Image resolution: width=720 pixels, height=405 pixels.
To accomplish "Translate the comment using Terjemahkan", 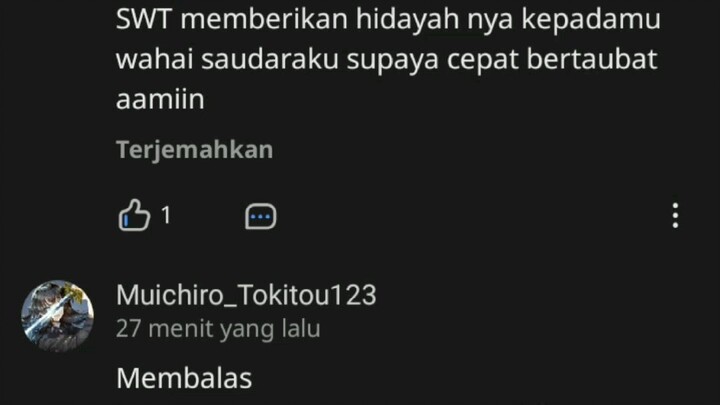I will 194,150.
